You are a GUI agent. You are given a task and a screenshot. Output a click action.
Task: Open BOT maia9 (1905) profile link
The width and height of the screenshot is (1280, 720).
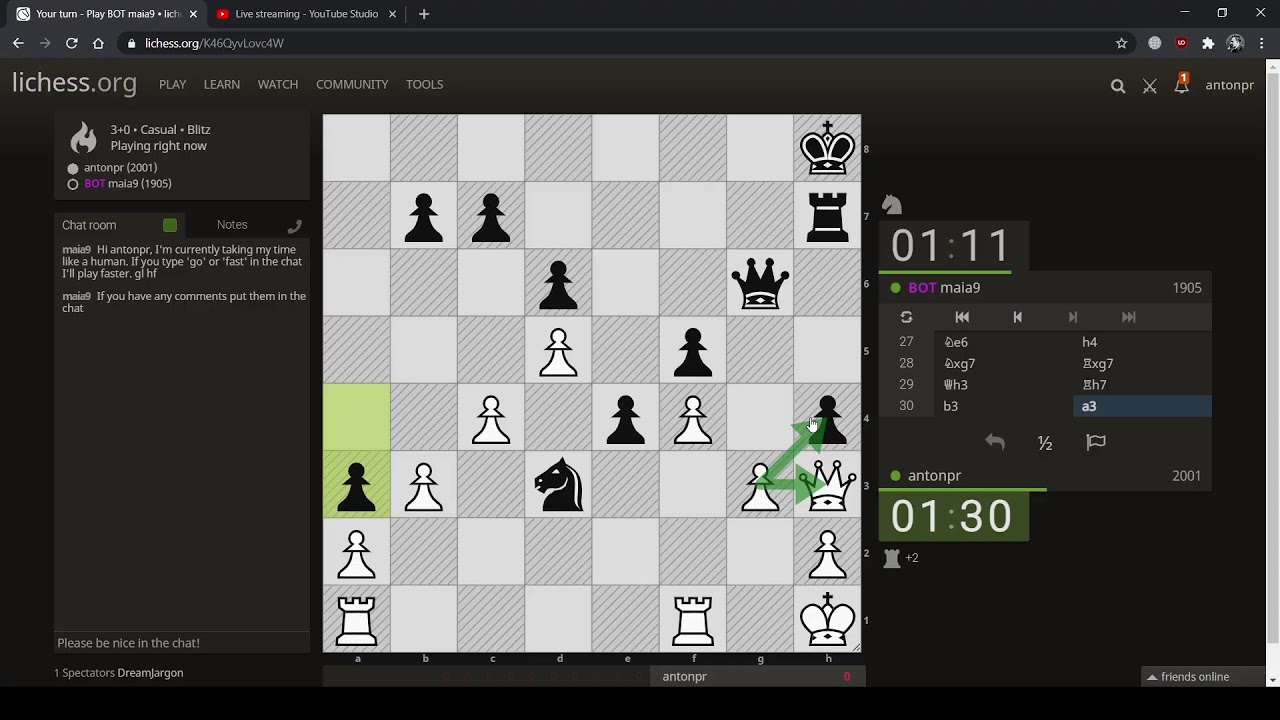pos(128,184)
